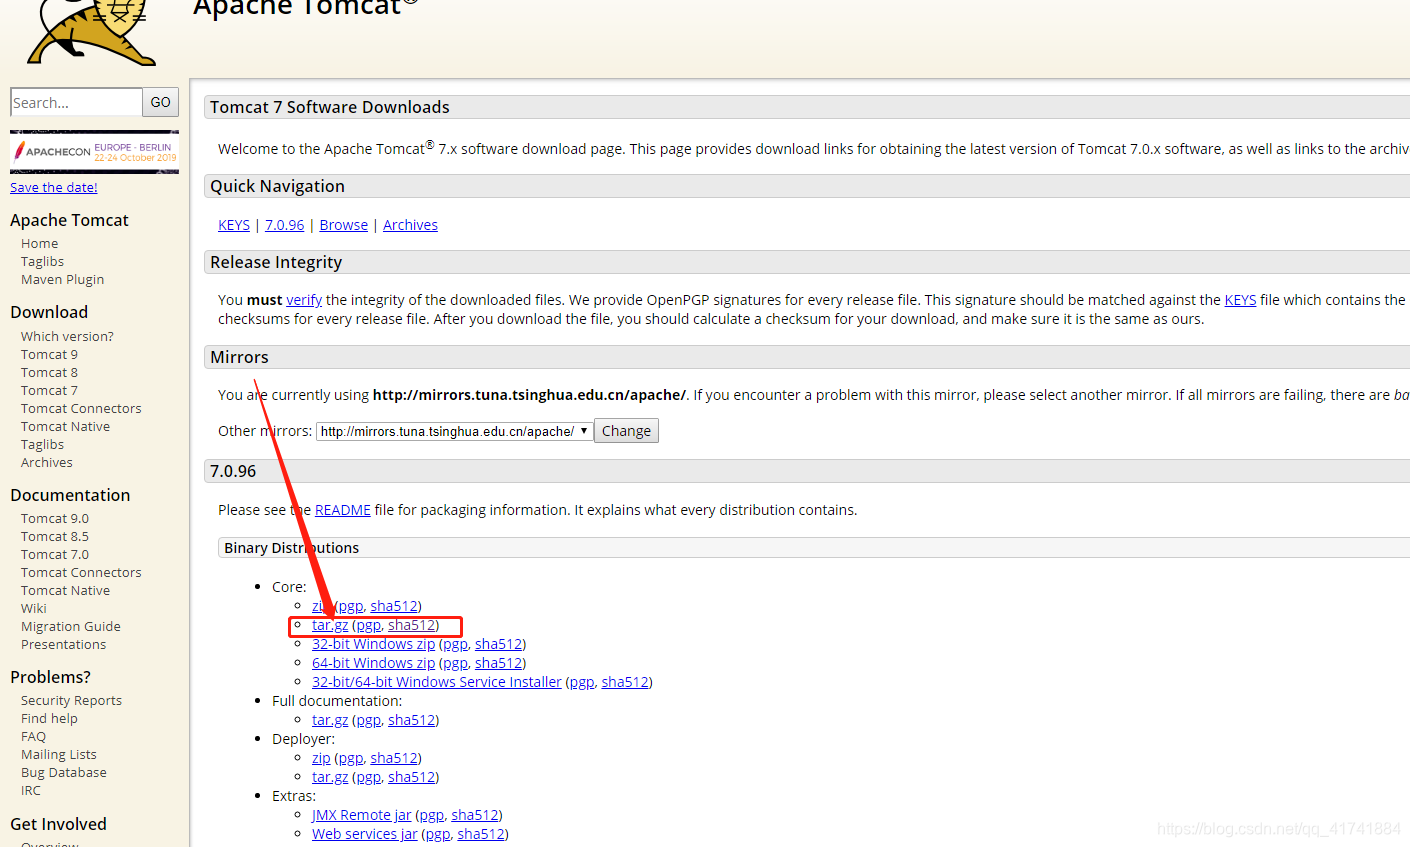Open sha512 for Core tar.gz
Image resolution: width=1410 pixels, height=847 pixels.
(412, 625)
